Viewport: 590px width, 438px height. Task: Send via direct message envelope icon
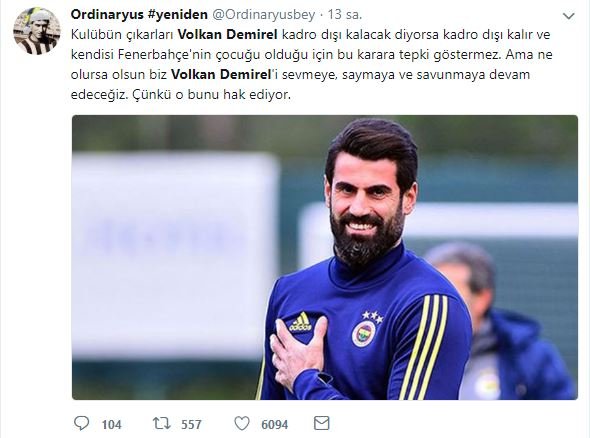(322, 423)
